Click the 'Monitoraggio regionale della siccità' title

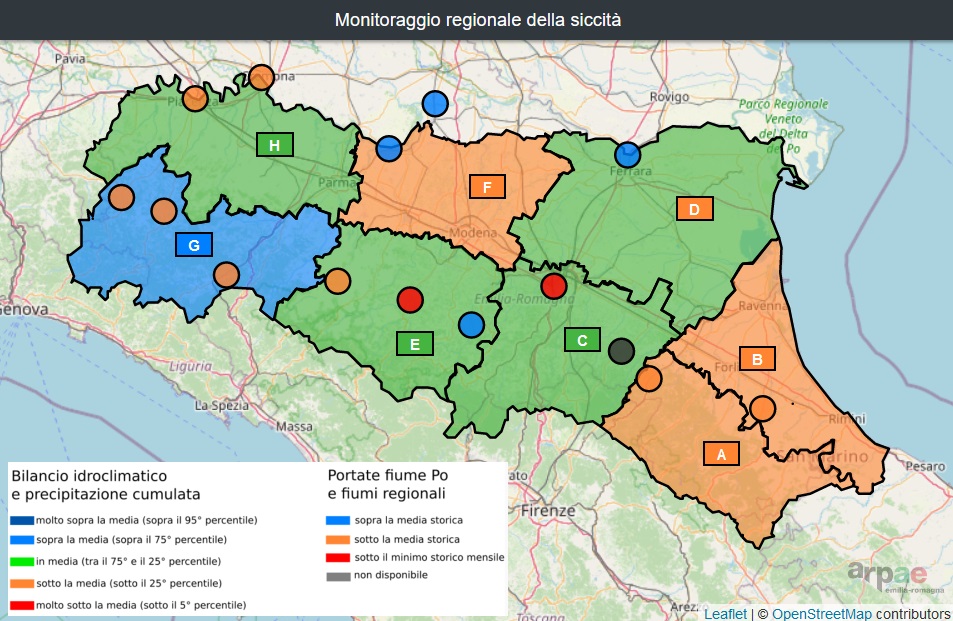pos(476,20)
